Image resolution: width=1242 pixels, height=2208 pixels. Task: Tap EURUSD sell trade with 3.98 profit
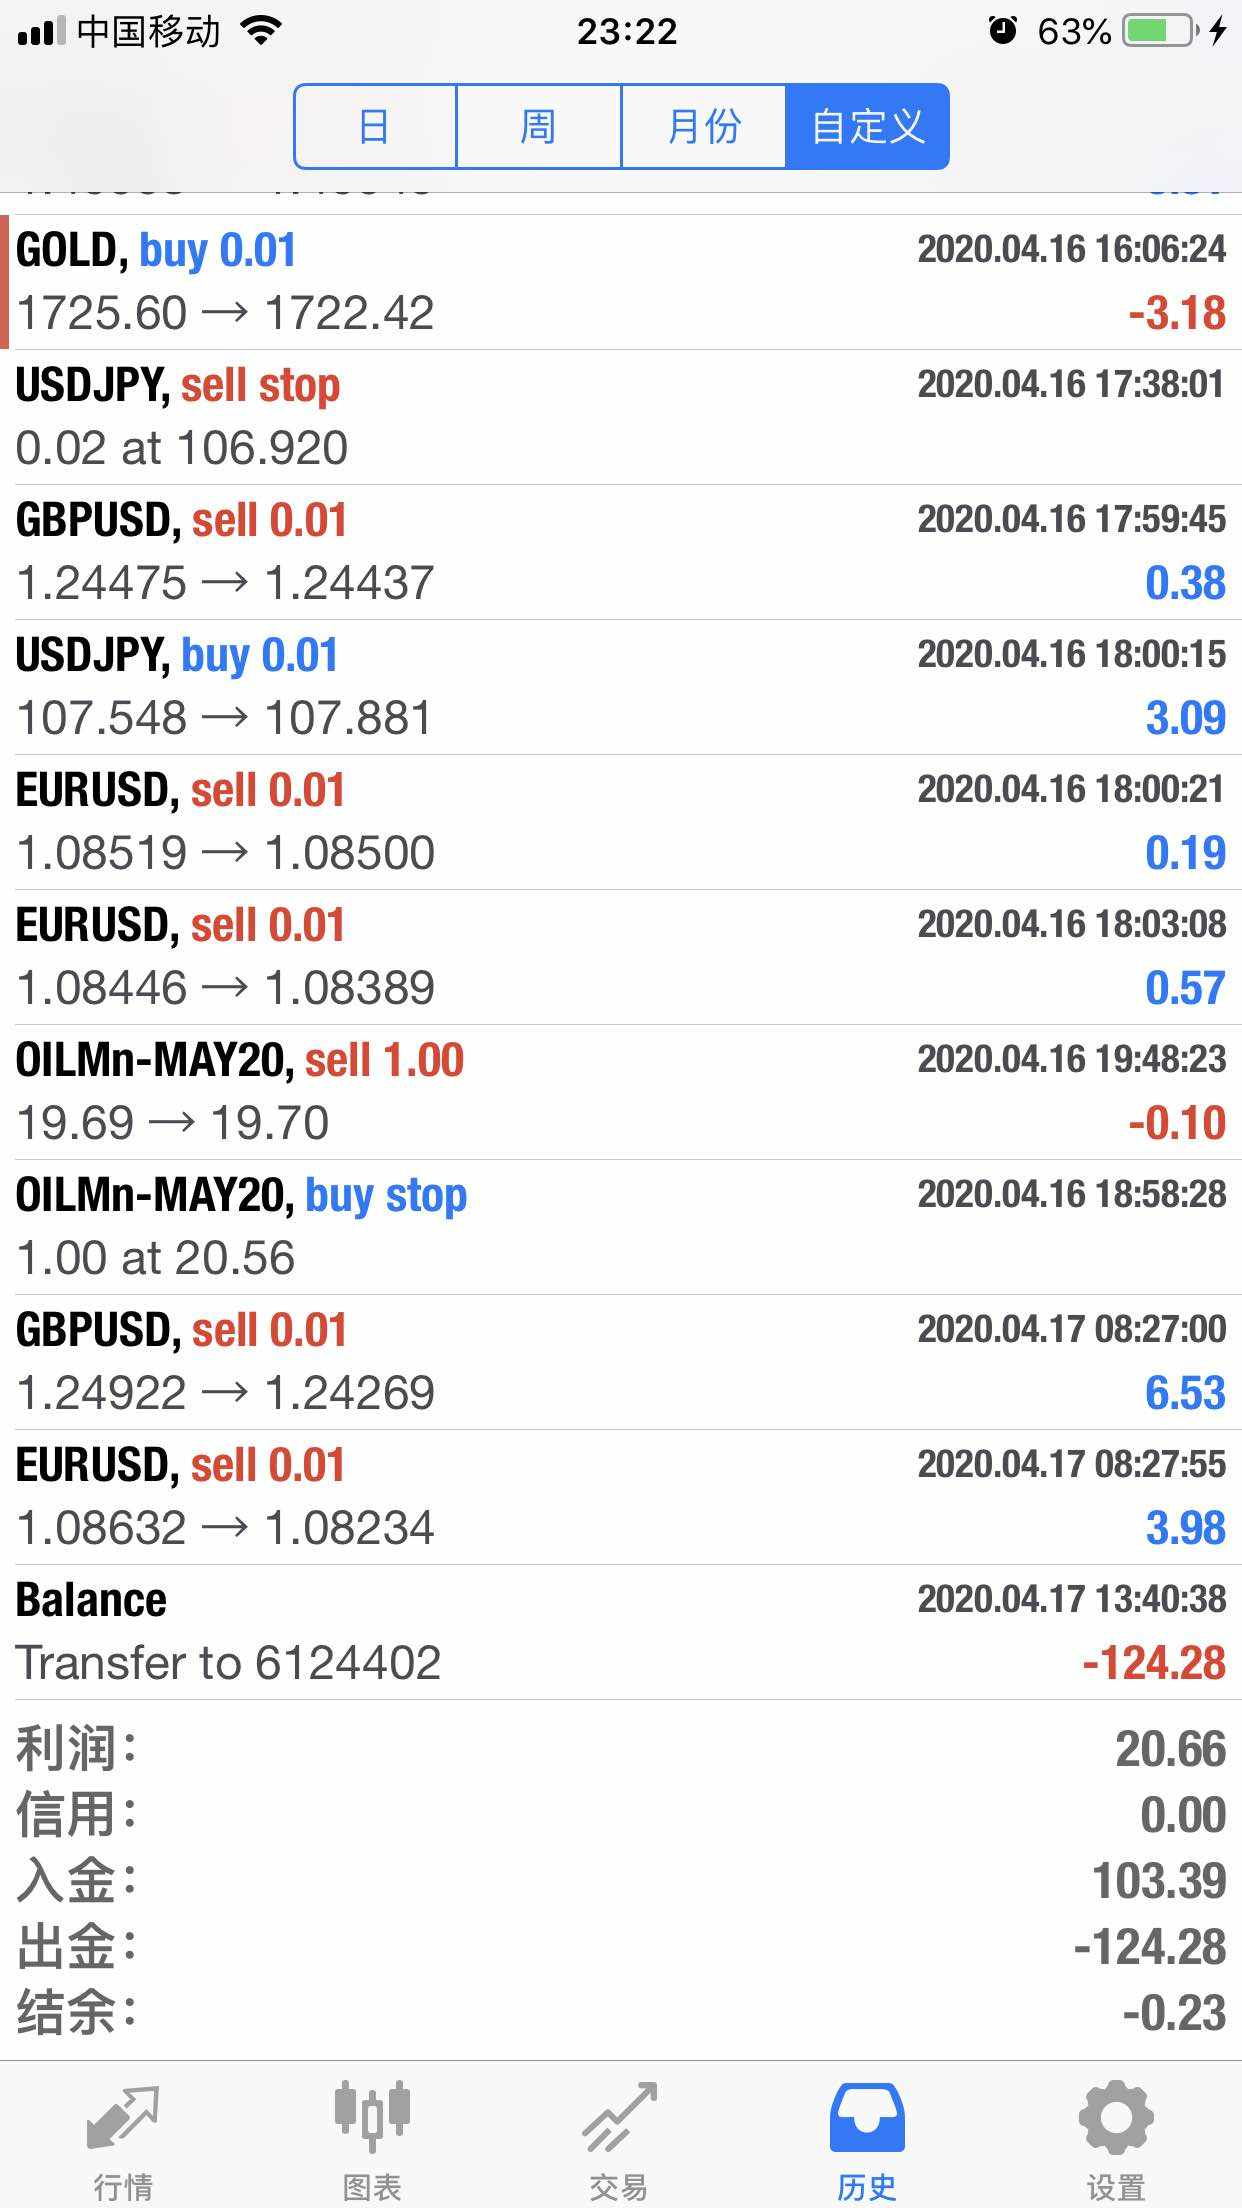[620, 1497]
